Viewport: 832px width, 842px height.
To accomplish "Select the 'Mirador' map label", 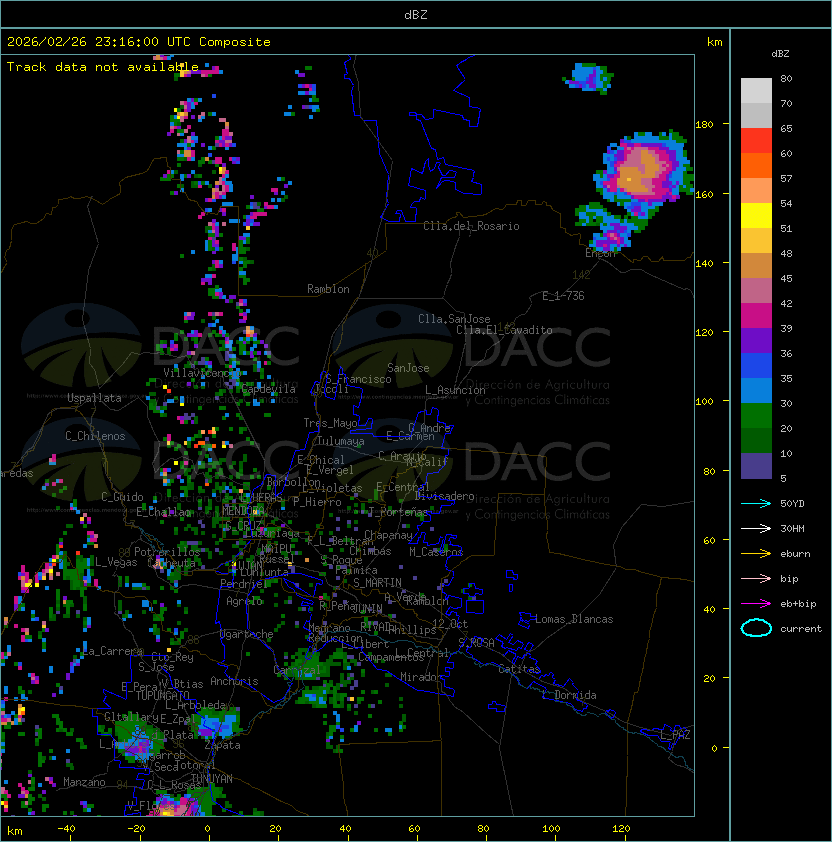I will 421,677.
